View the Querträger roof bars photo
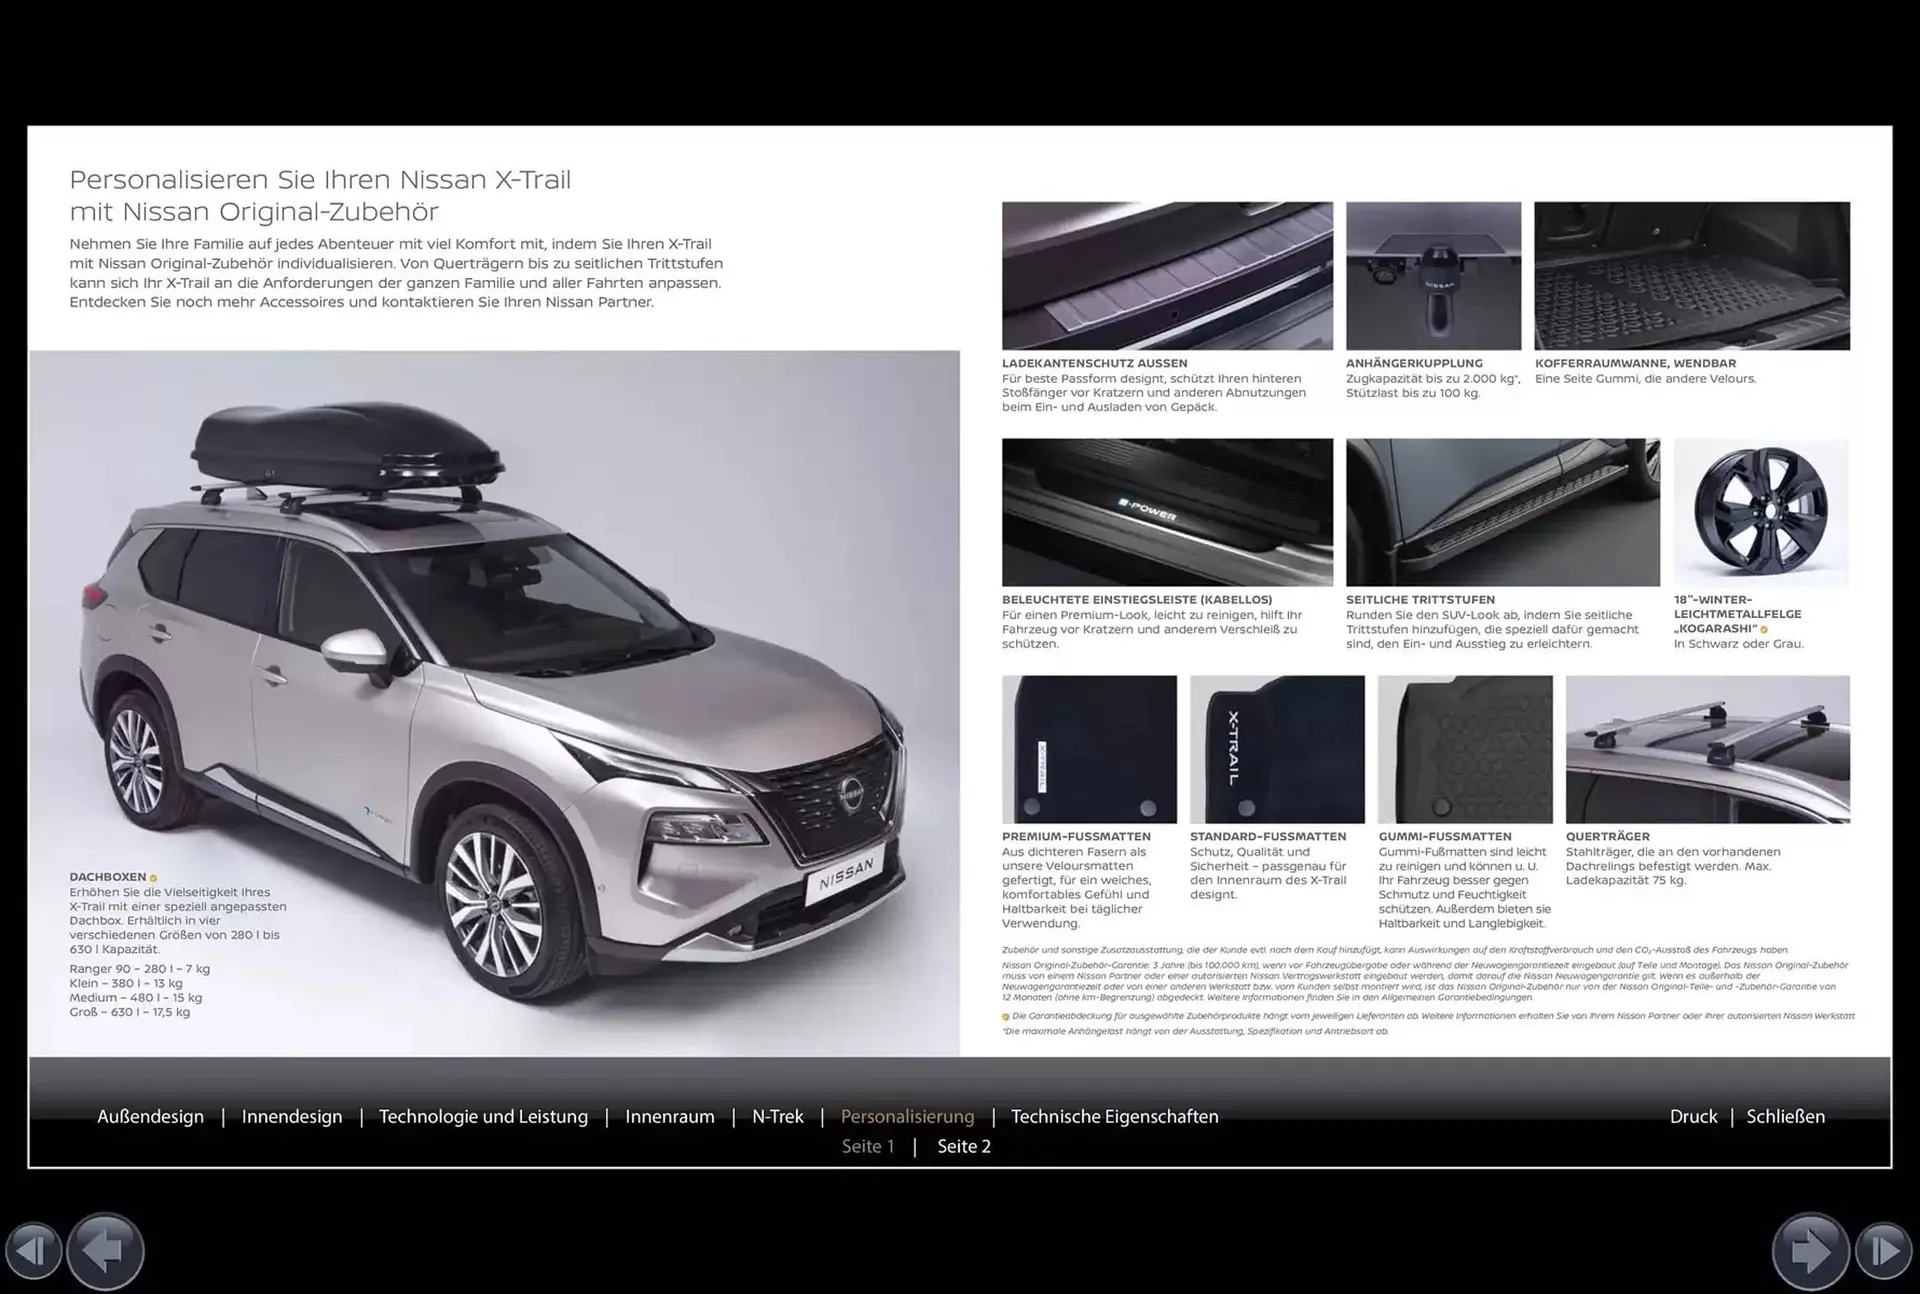 click(1708, 749)
